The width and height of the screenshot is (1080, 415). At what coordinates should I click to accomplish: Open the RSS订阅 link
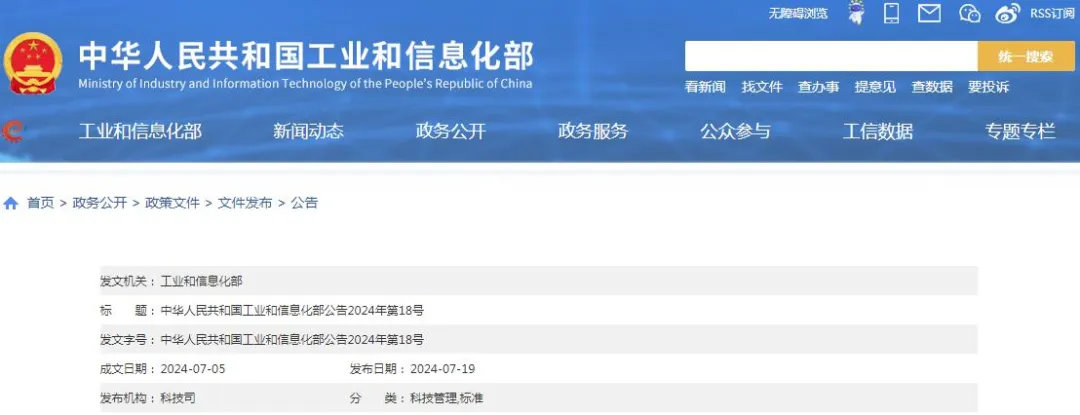click(x=1052, y=13)
